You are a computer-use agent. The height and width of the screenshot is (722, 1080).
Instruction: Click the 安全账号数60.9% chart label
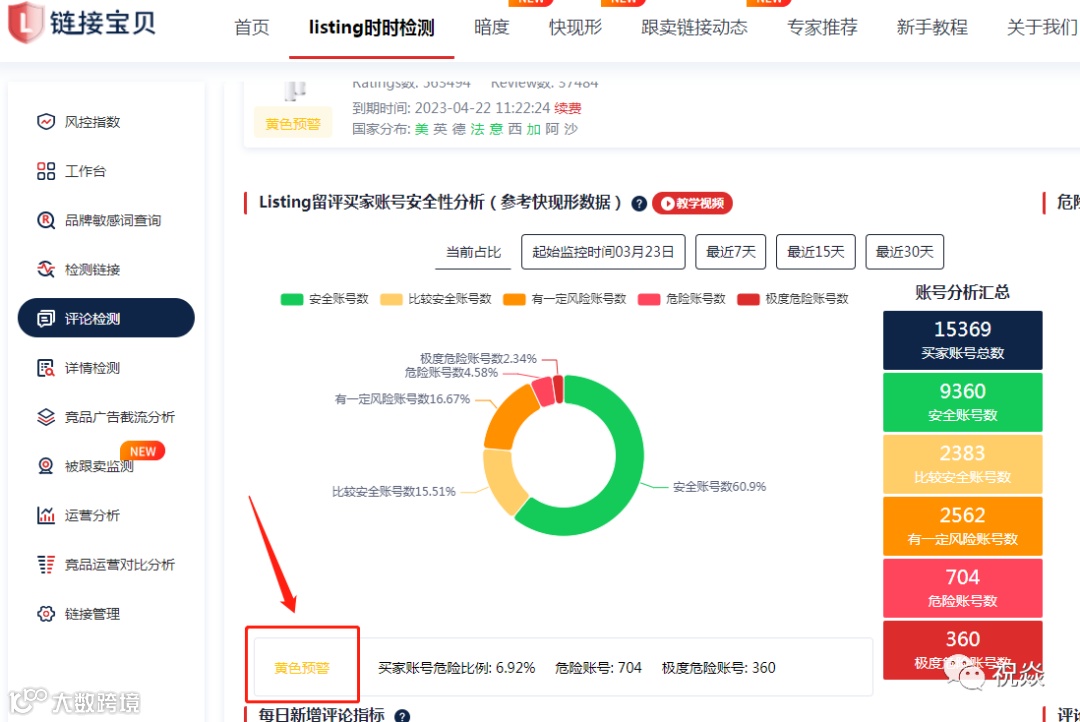coord(719,487)
